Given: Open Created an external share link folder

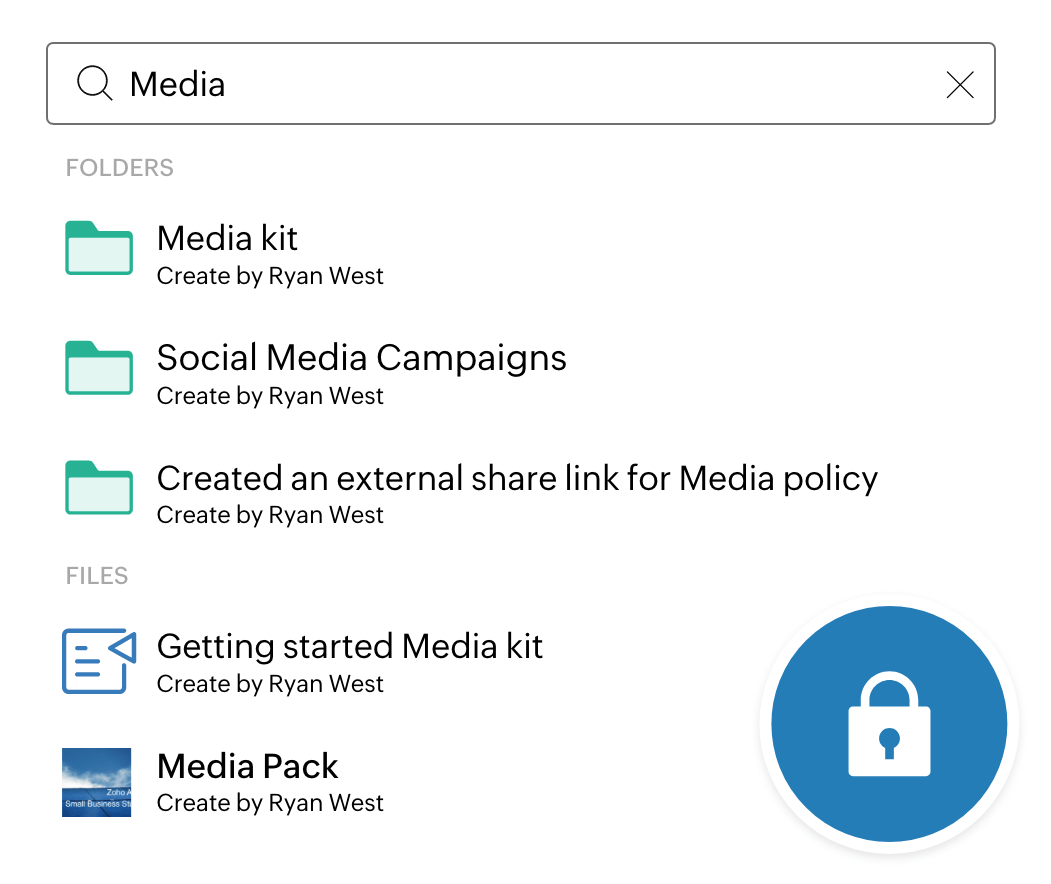Looking at the screenshot, I should pos(516,478).
